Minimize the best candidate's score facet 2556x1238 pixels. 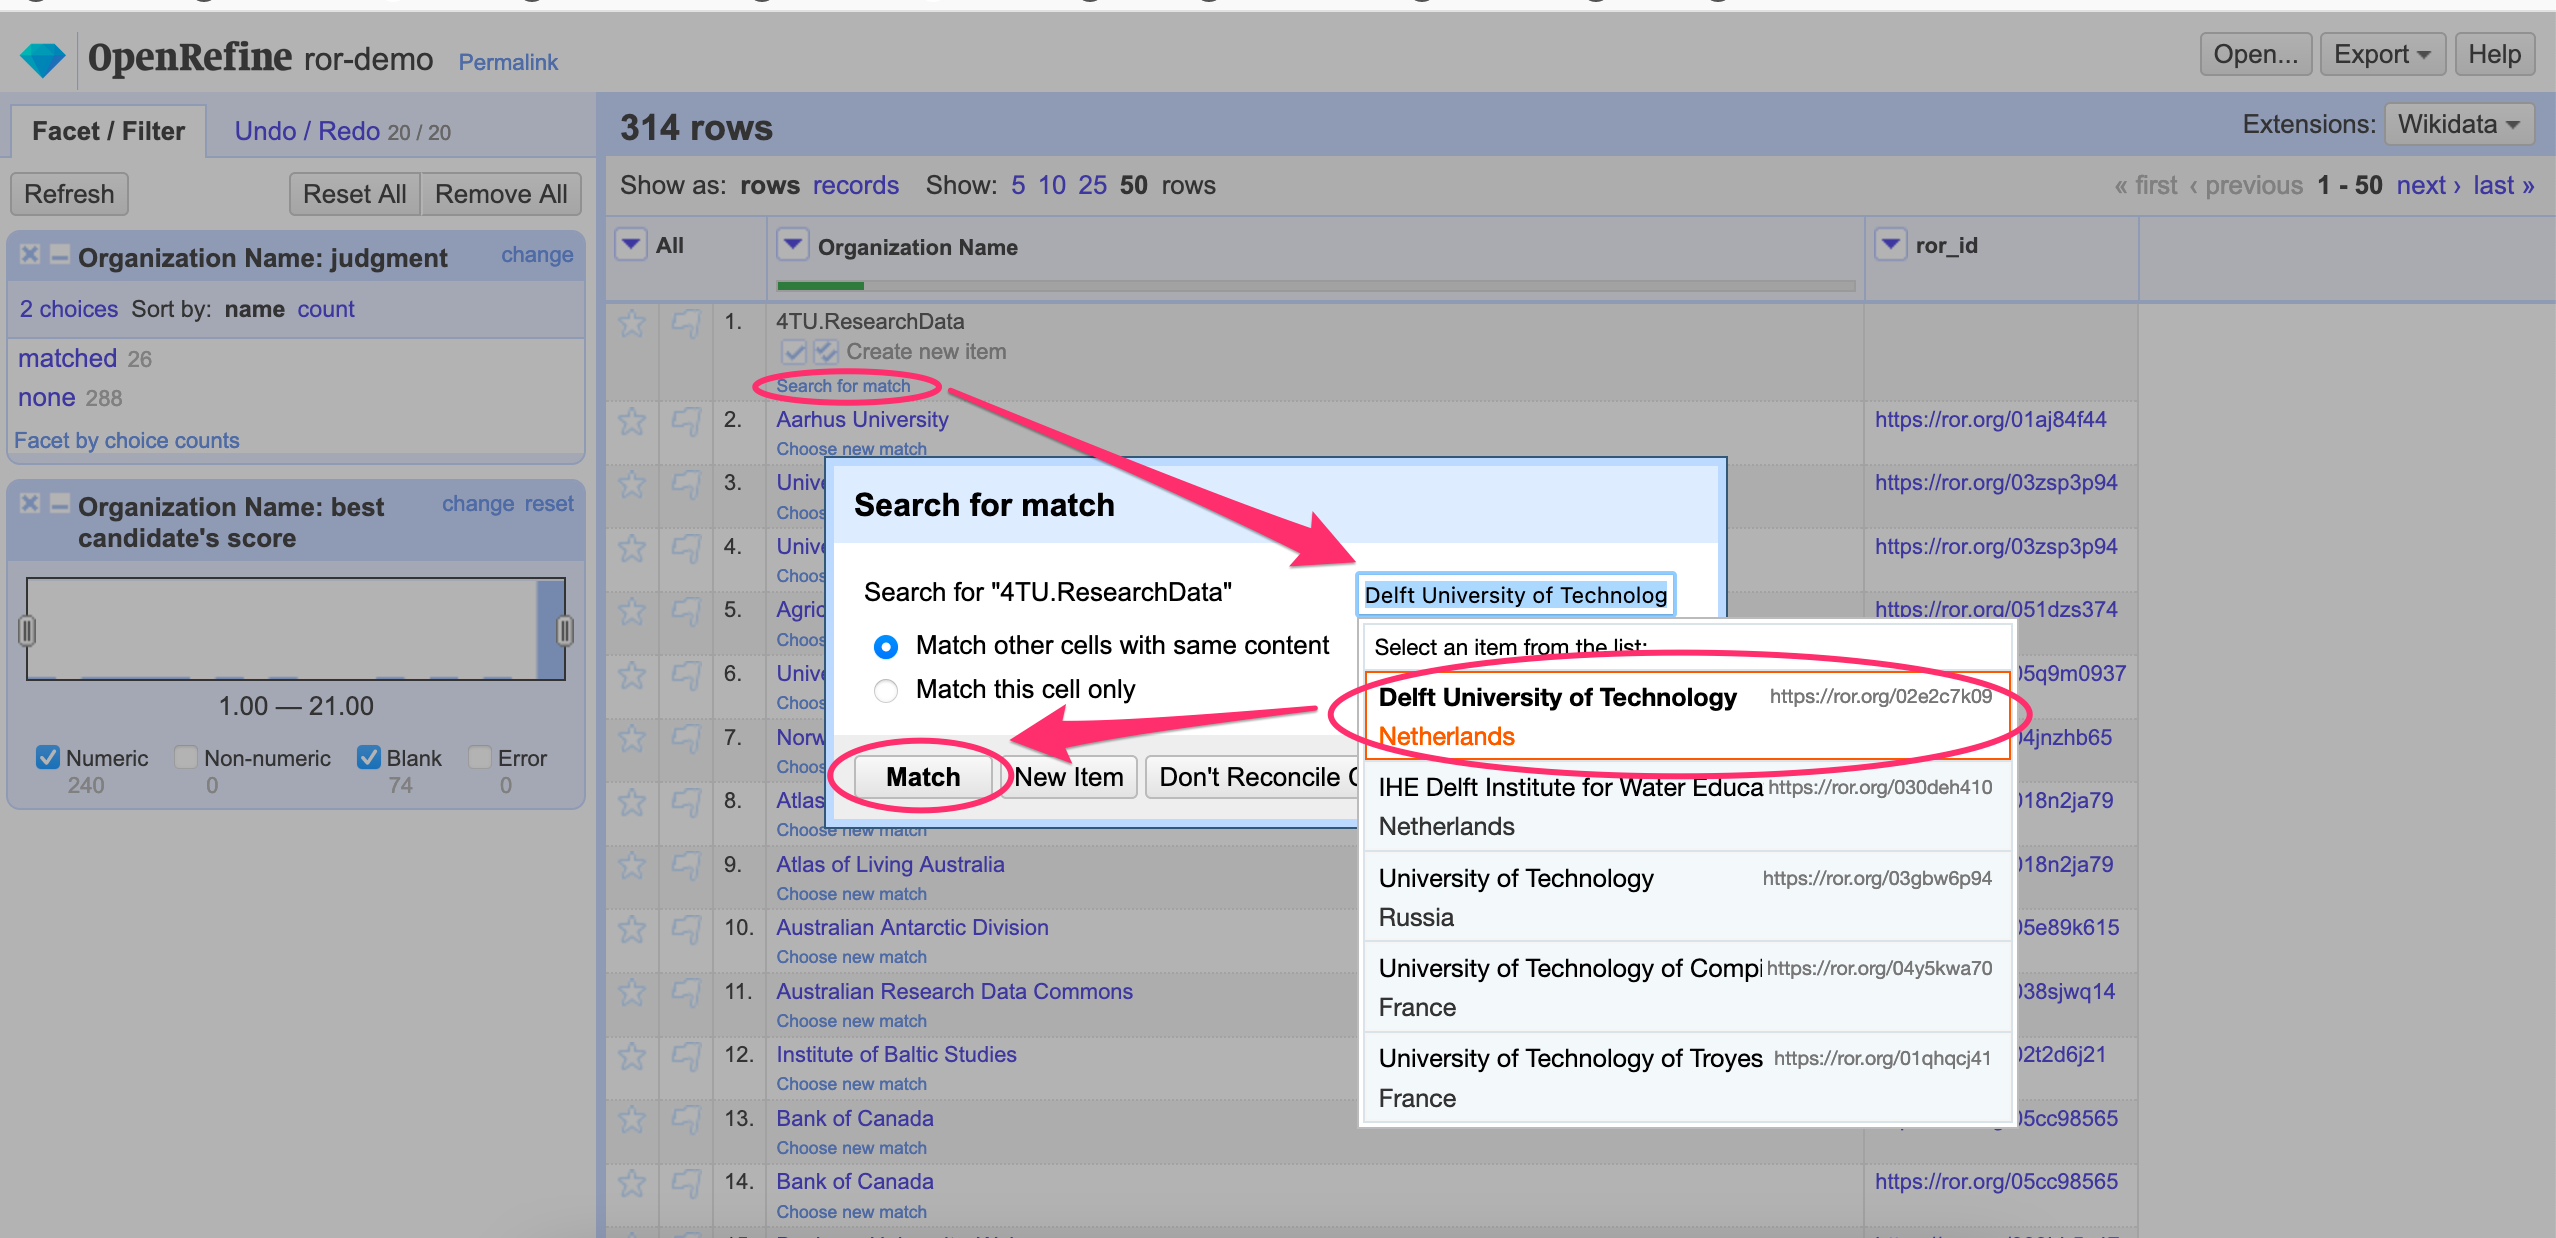tap(60, 503)
